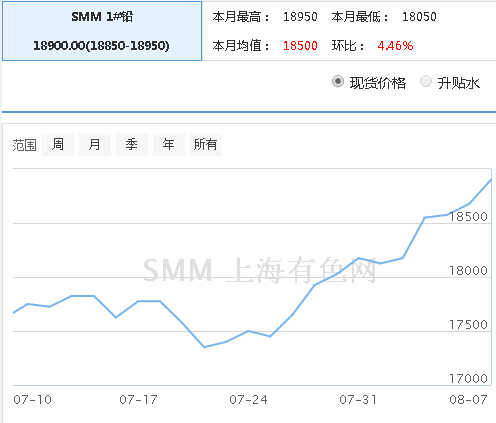The image size is (496, 423).
Task: Click the red 环比 4.46% value
Action: (x=395, y=46)
